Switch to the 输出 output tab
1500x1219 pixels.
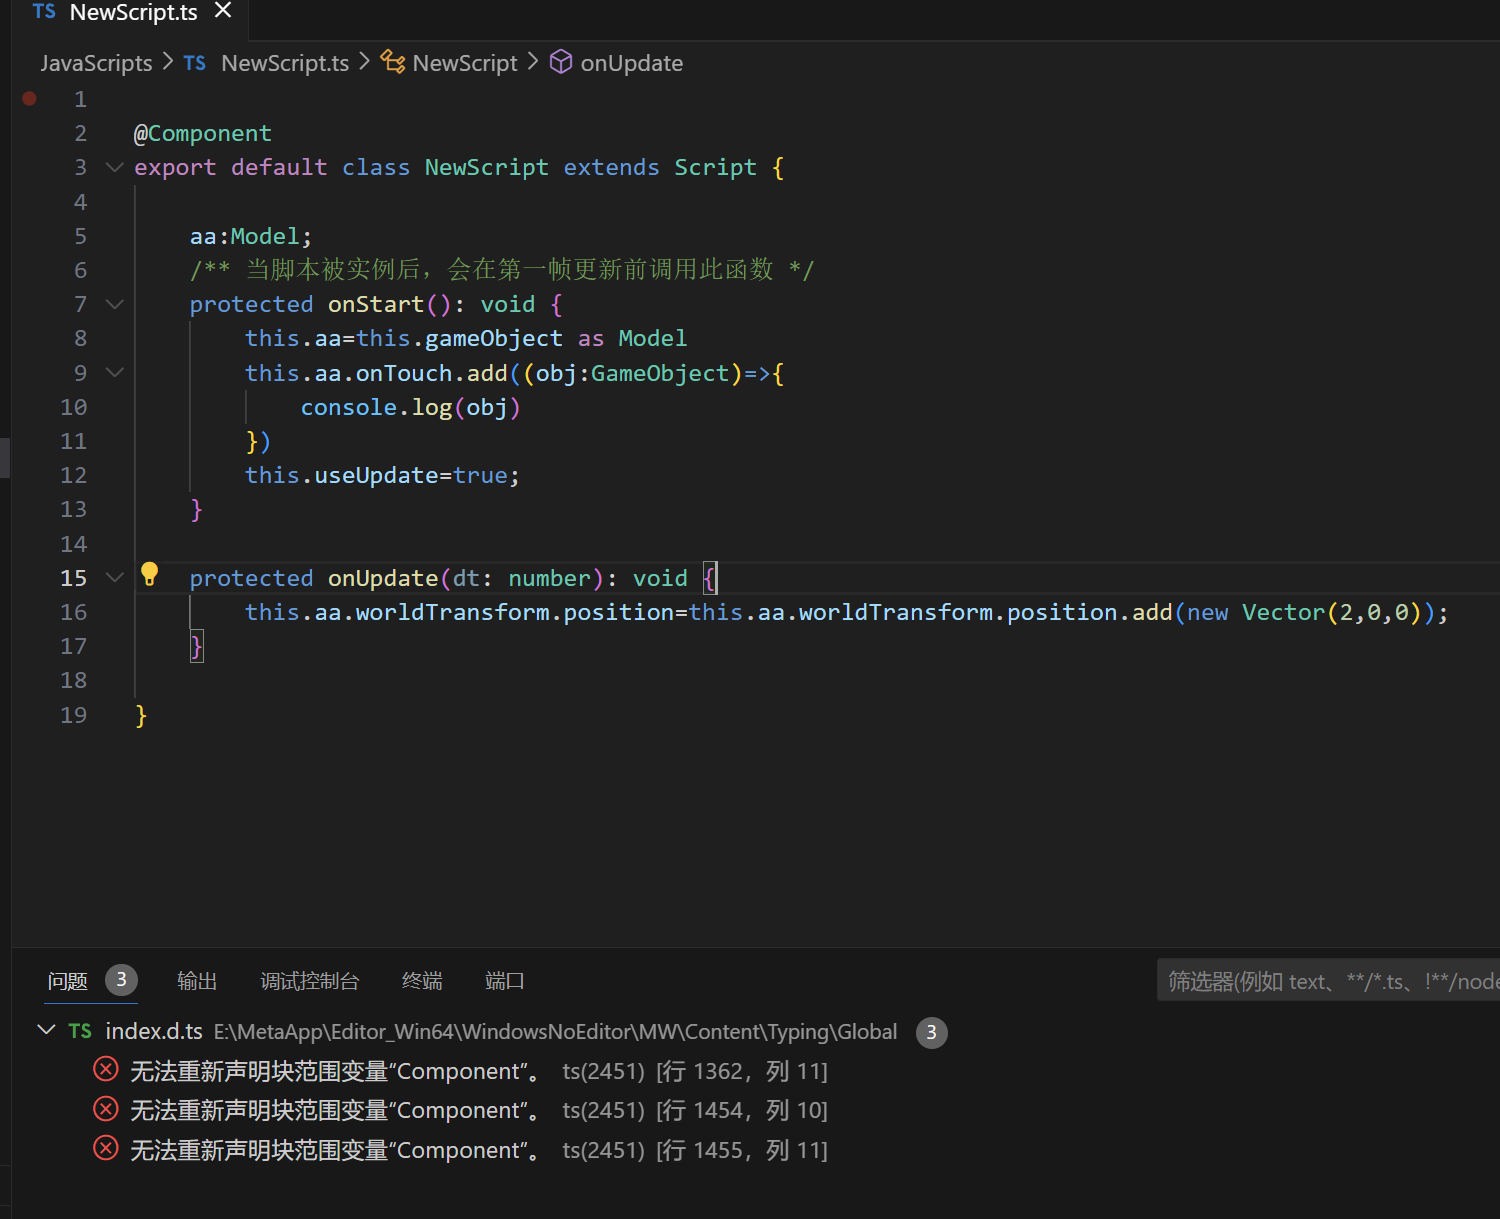pos(197,981)
